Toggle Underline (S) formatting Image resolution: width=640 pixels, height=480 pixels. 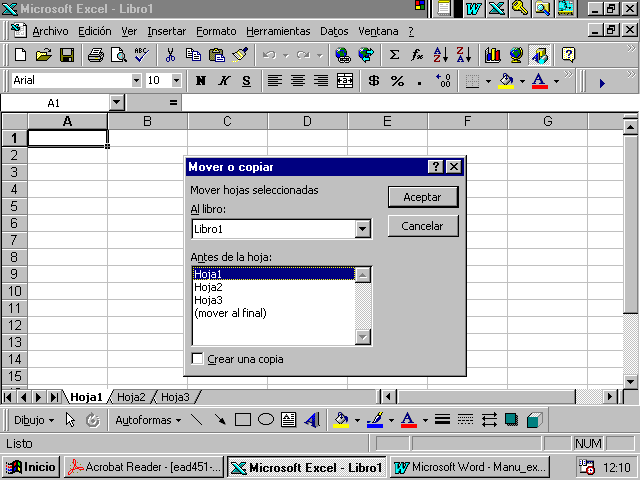click(246, 81)
